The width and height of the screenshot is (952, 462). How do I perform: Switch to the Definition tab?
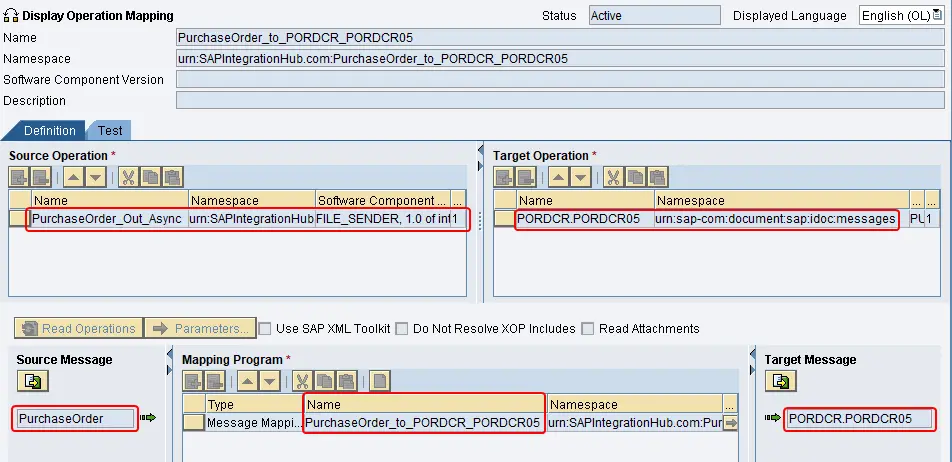[50, 131]
